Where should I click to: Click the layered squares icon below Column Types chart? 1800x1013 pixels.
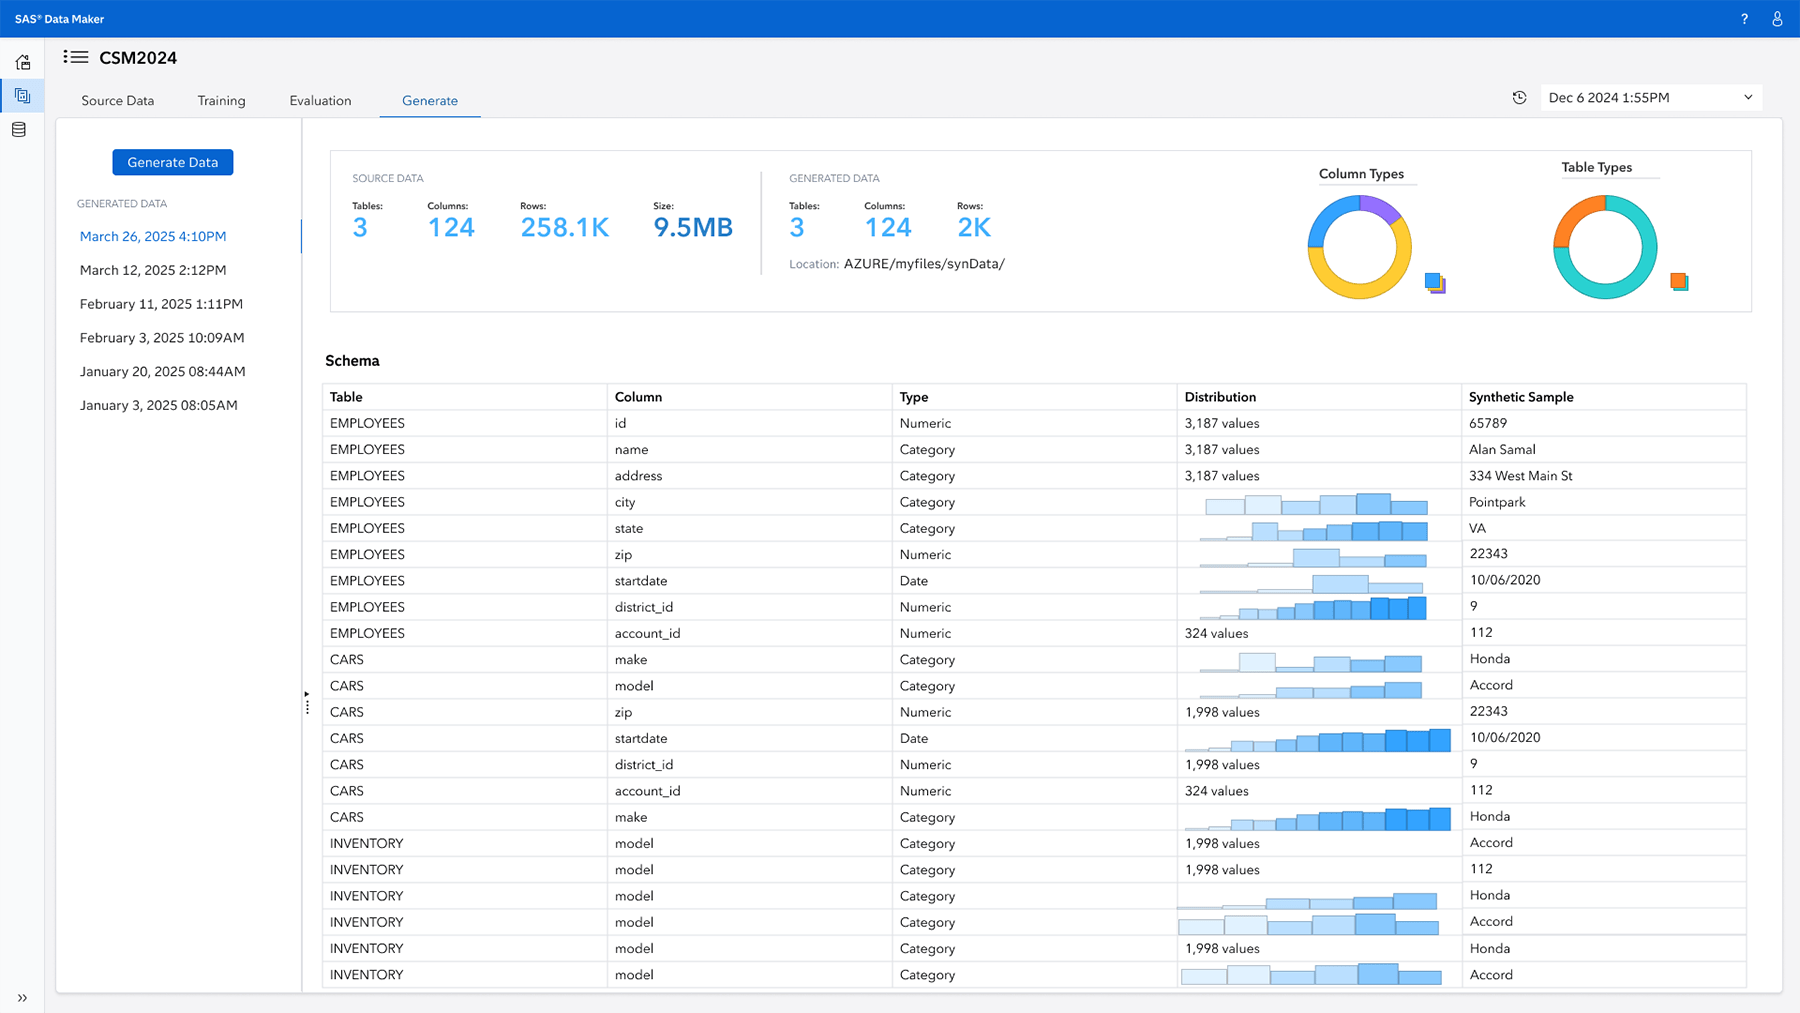tap(1435, 284)
